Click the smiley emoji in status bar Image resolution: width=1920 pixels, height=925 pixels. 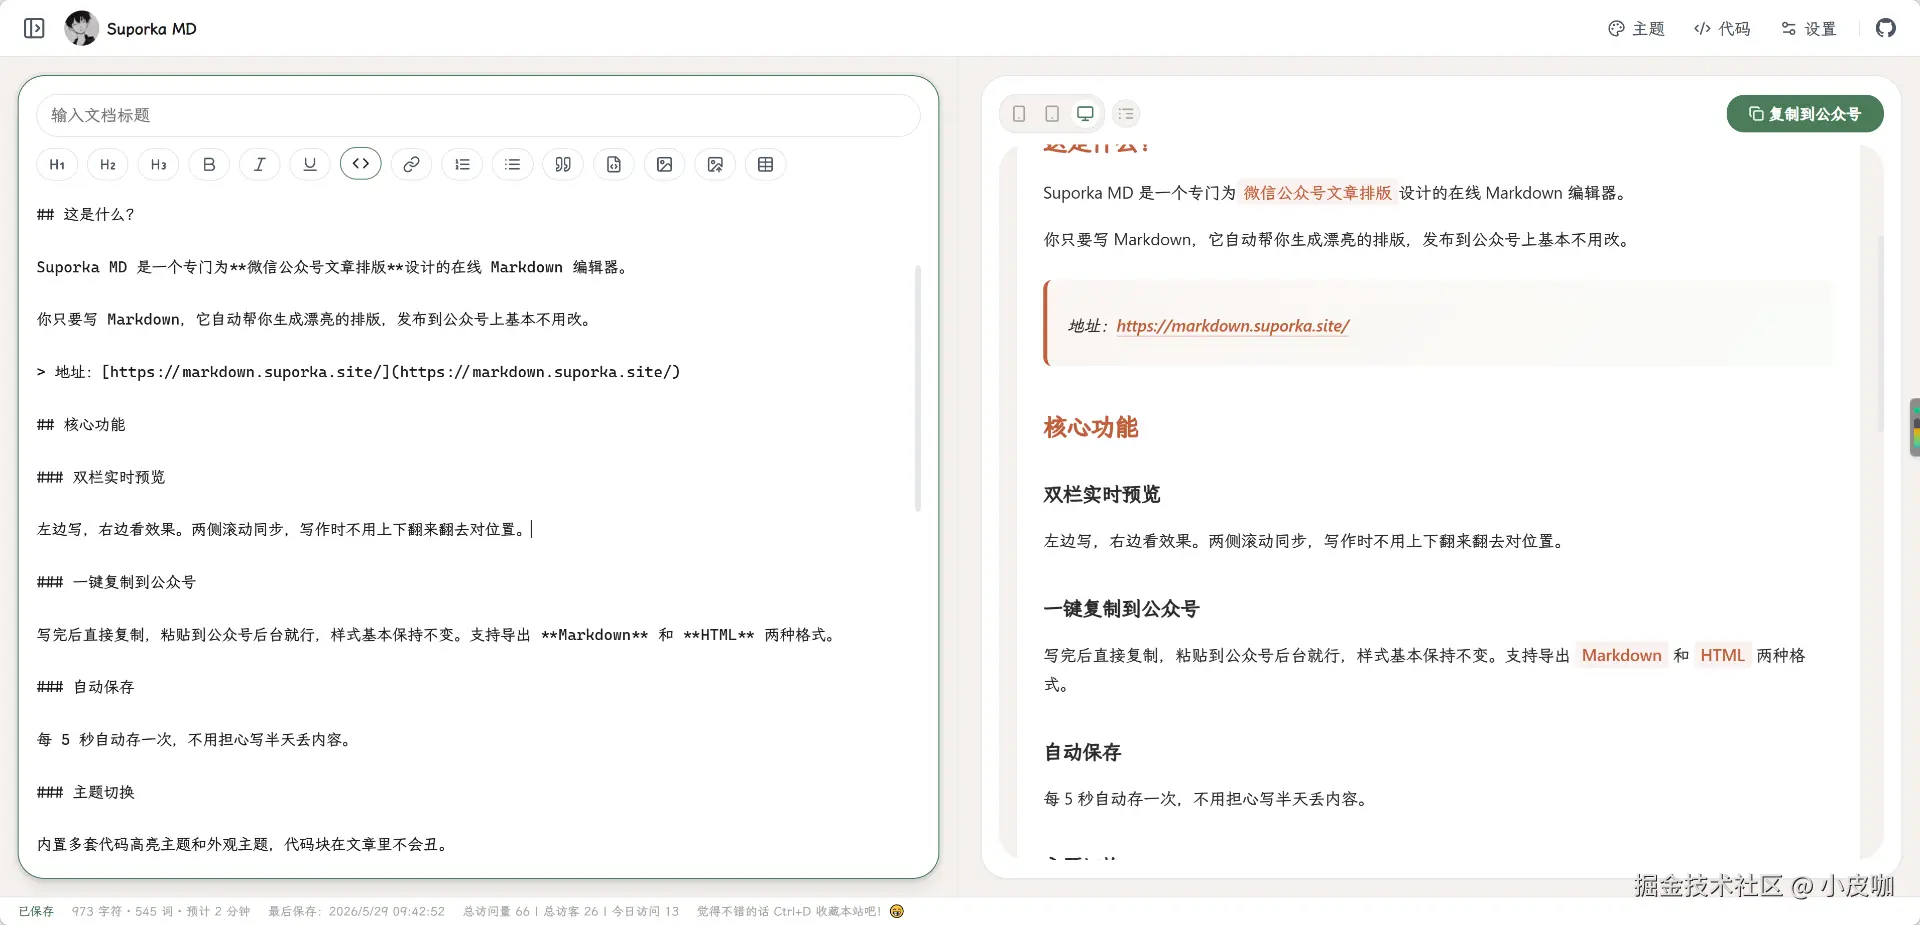coord(897,911)
